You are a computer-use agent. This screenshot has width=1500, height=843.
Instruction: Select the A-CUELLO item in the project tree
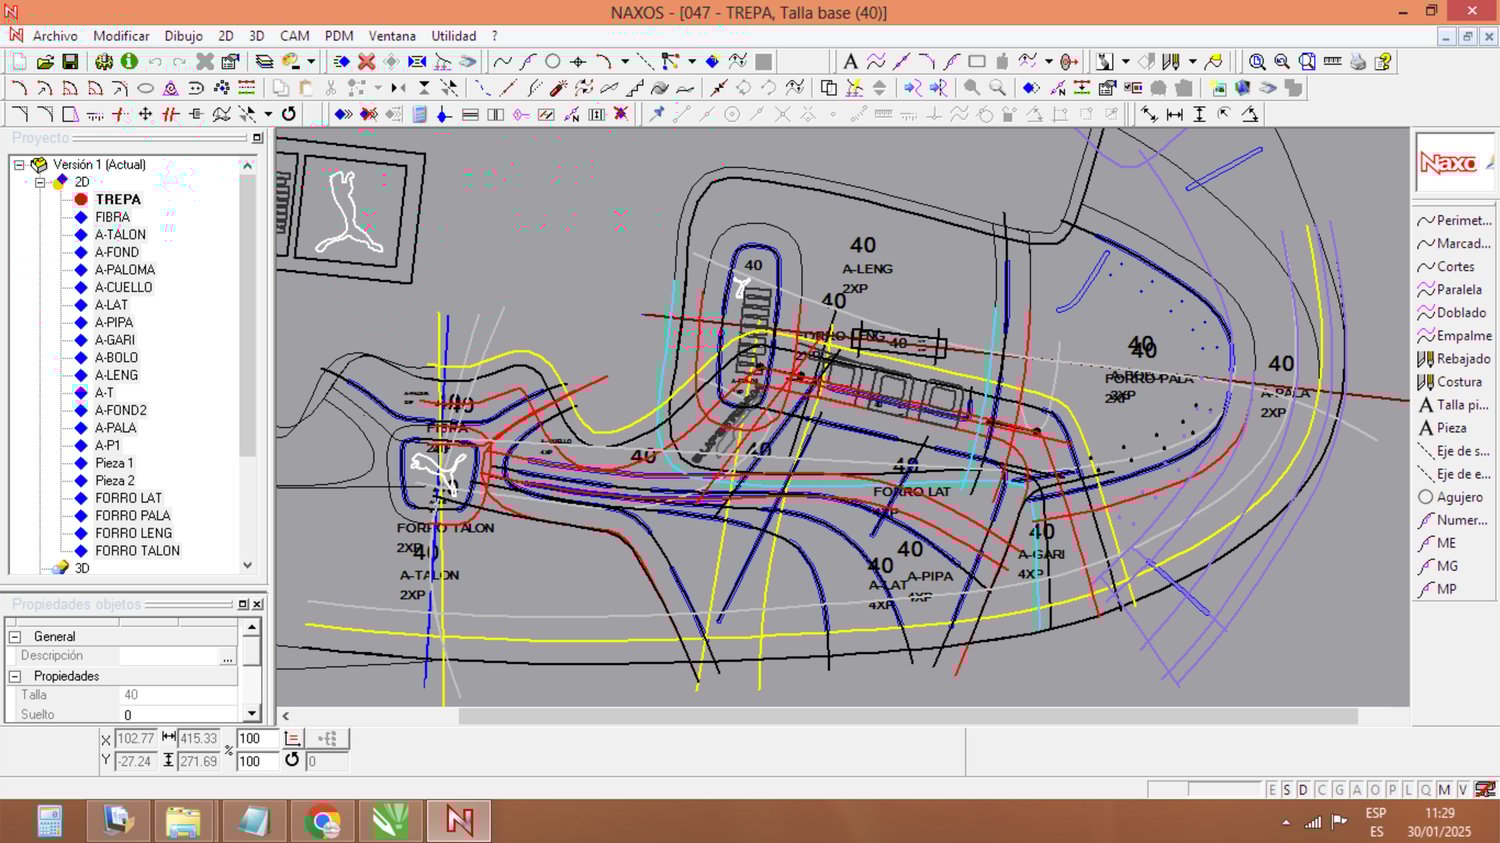124,288
